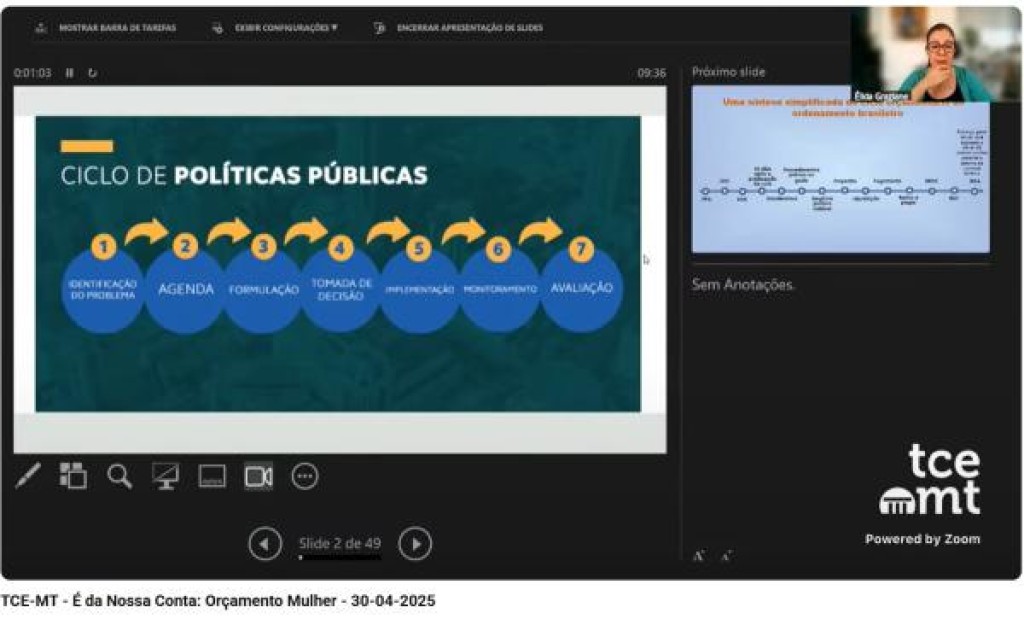Click the next slide preview thumbnail
Image resolution: width=1024 pixels, height=625 pixels.
click(840, 170)
